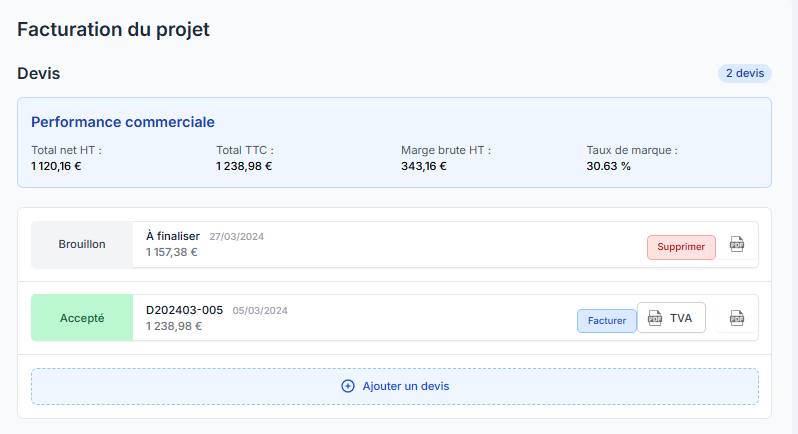
Task: Click the plus icon in Ajouter un devis
Action: pos(348,386)
